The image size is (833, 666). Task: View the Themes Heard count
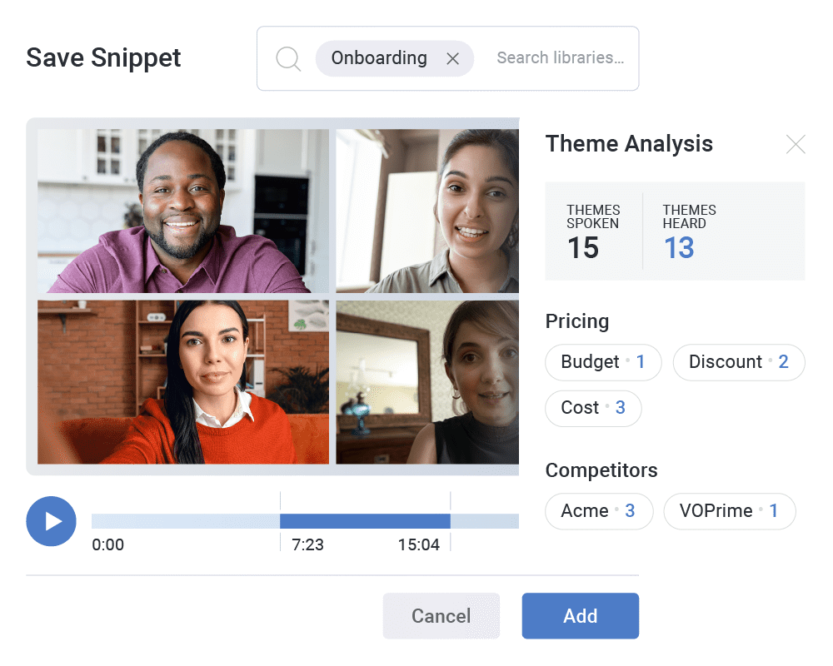click(689, 231)
